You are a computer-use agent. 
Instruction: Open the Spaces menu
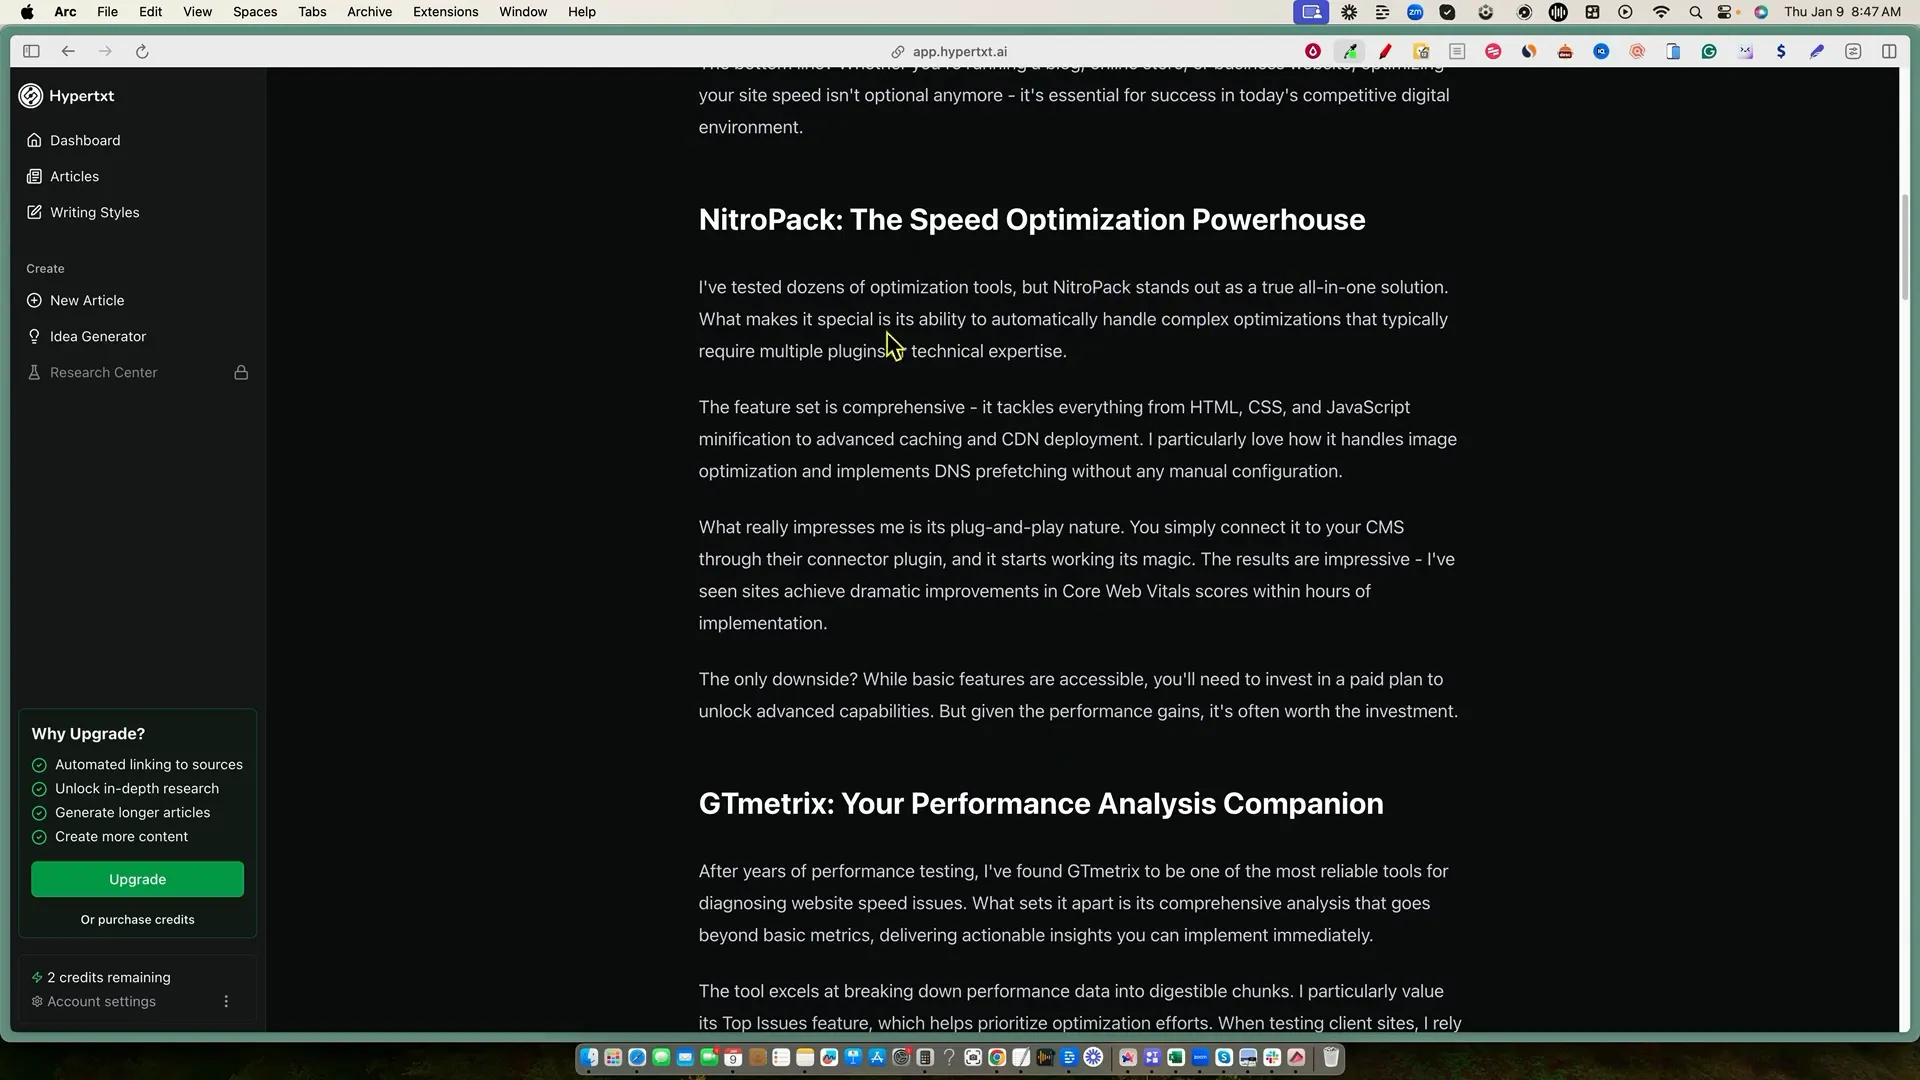tap(254, 12)
